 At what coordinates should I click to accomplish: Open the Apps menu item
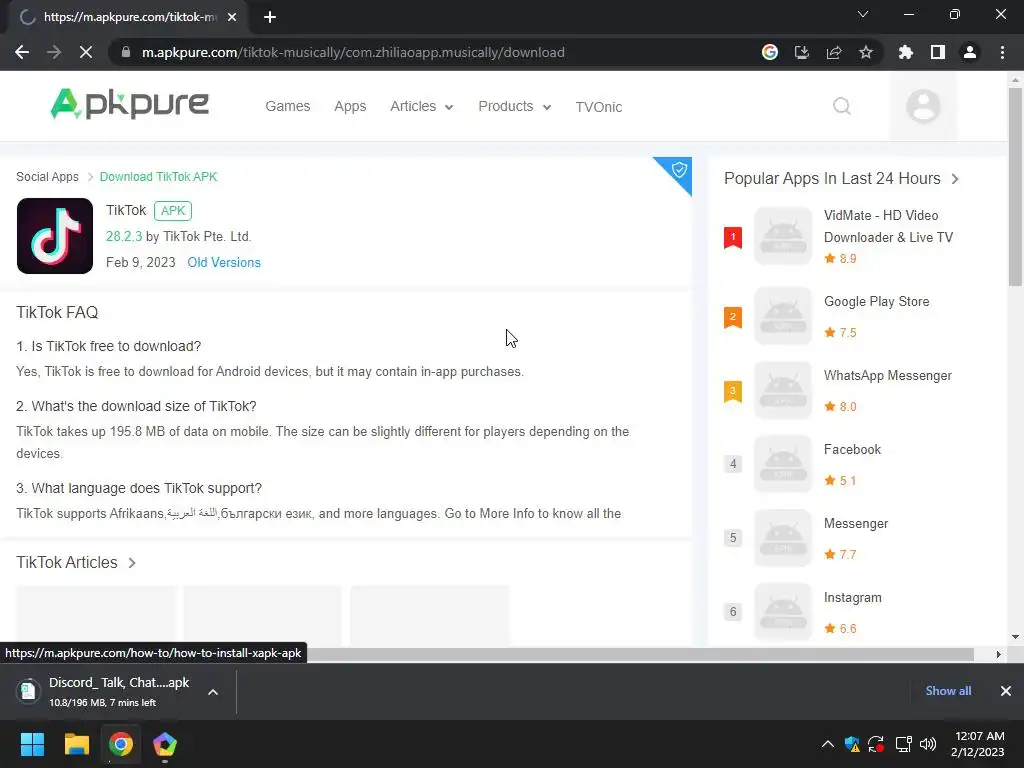point(350,106)
